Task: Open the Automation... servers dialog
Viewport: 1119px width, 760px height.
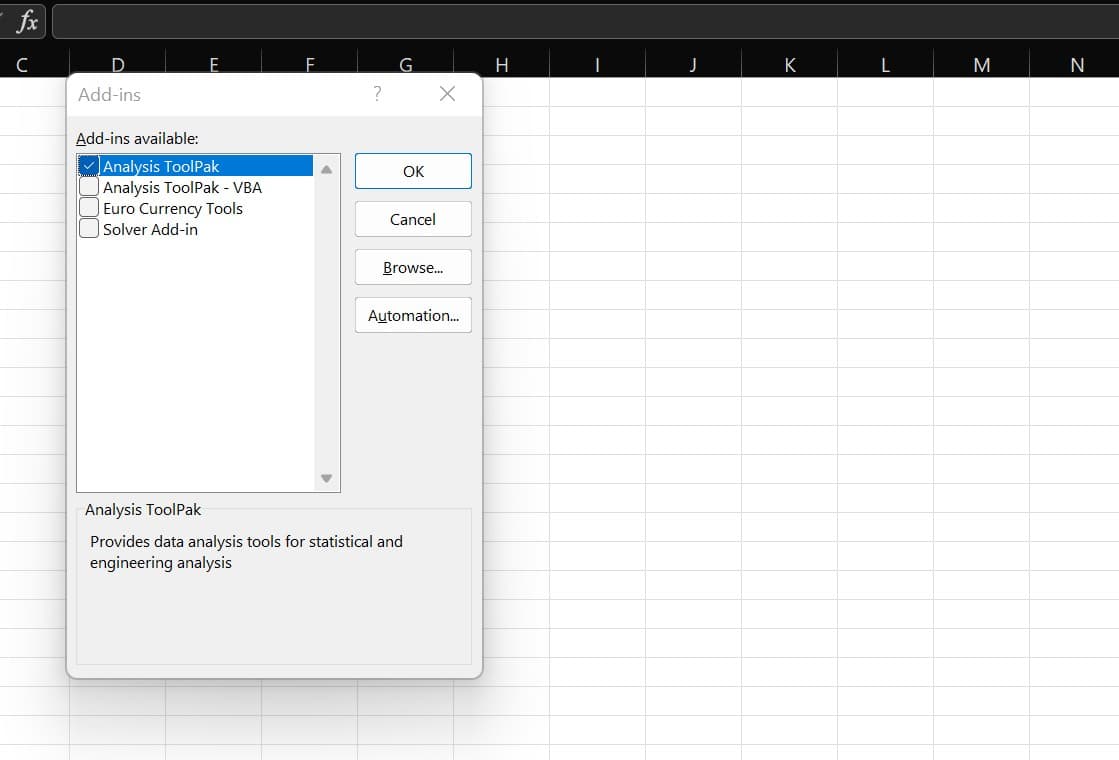Action: point(413,315)
